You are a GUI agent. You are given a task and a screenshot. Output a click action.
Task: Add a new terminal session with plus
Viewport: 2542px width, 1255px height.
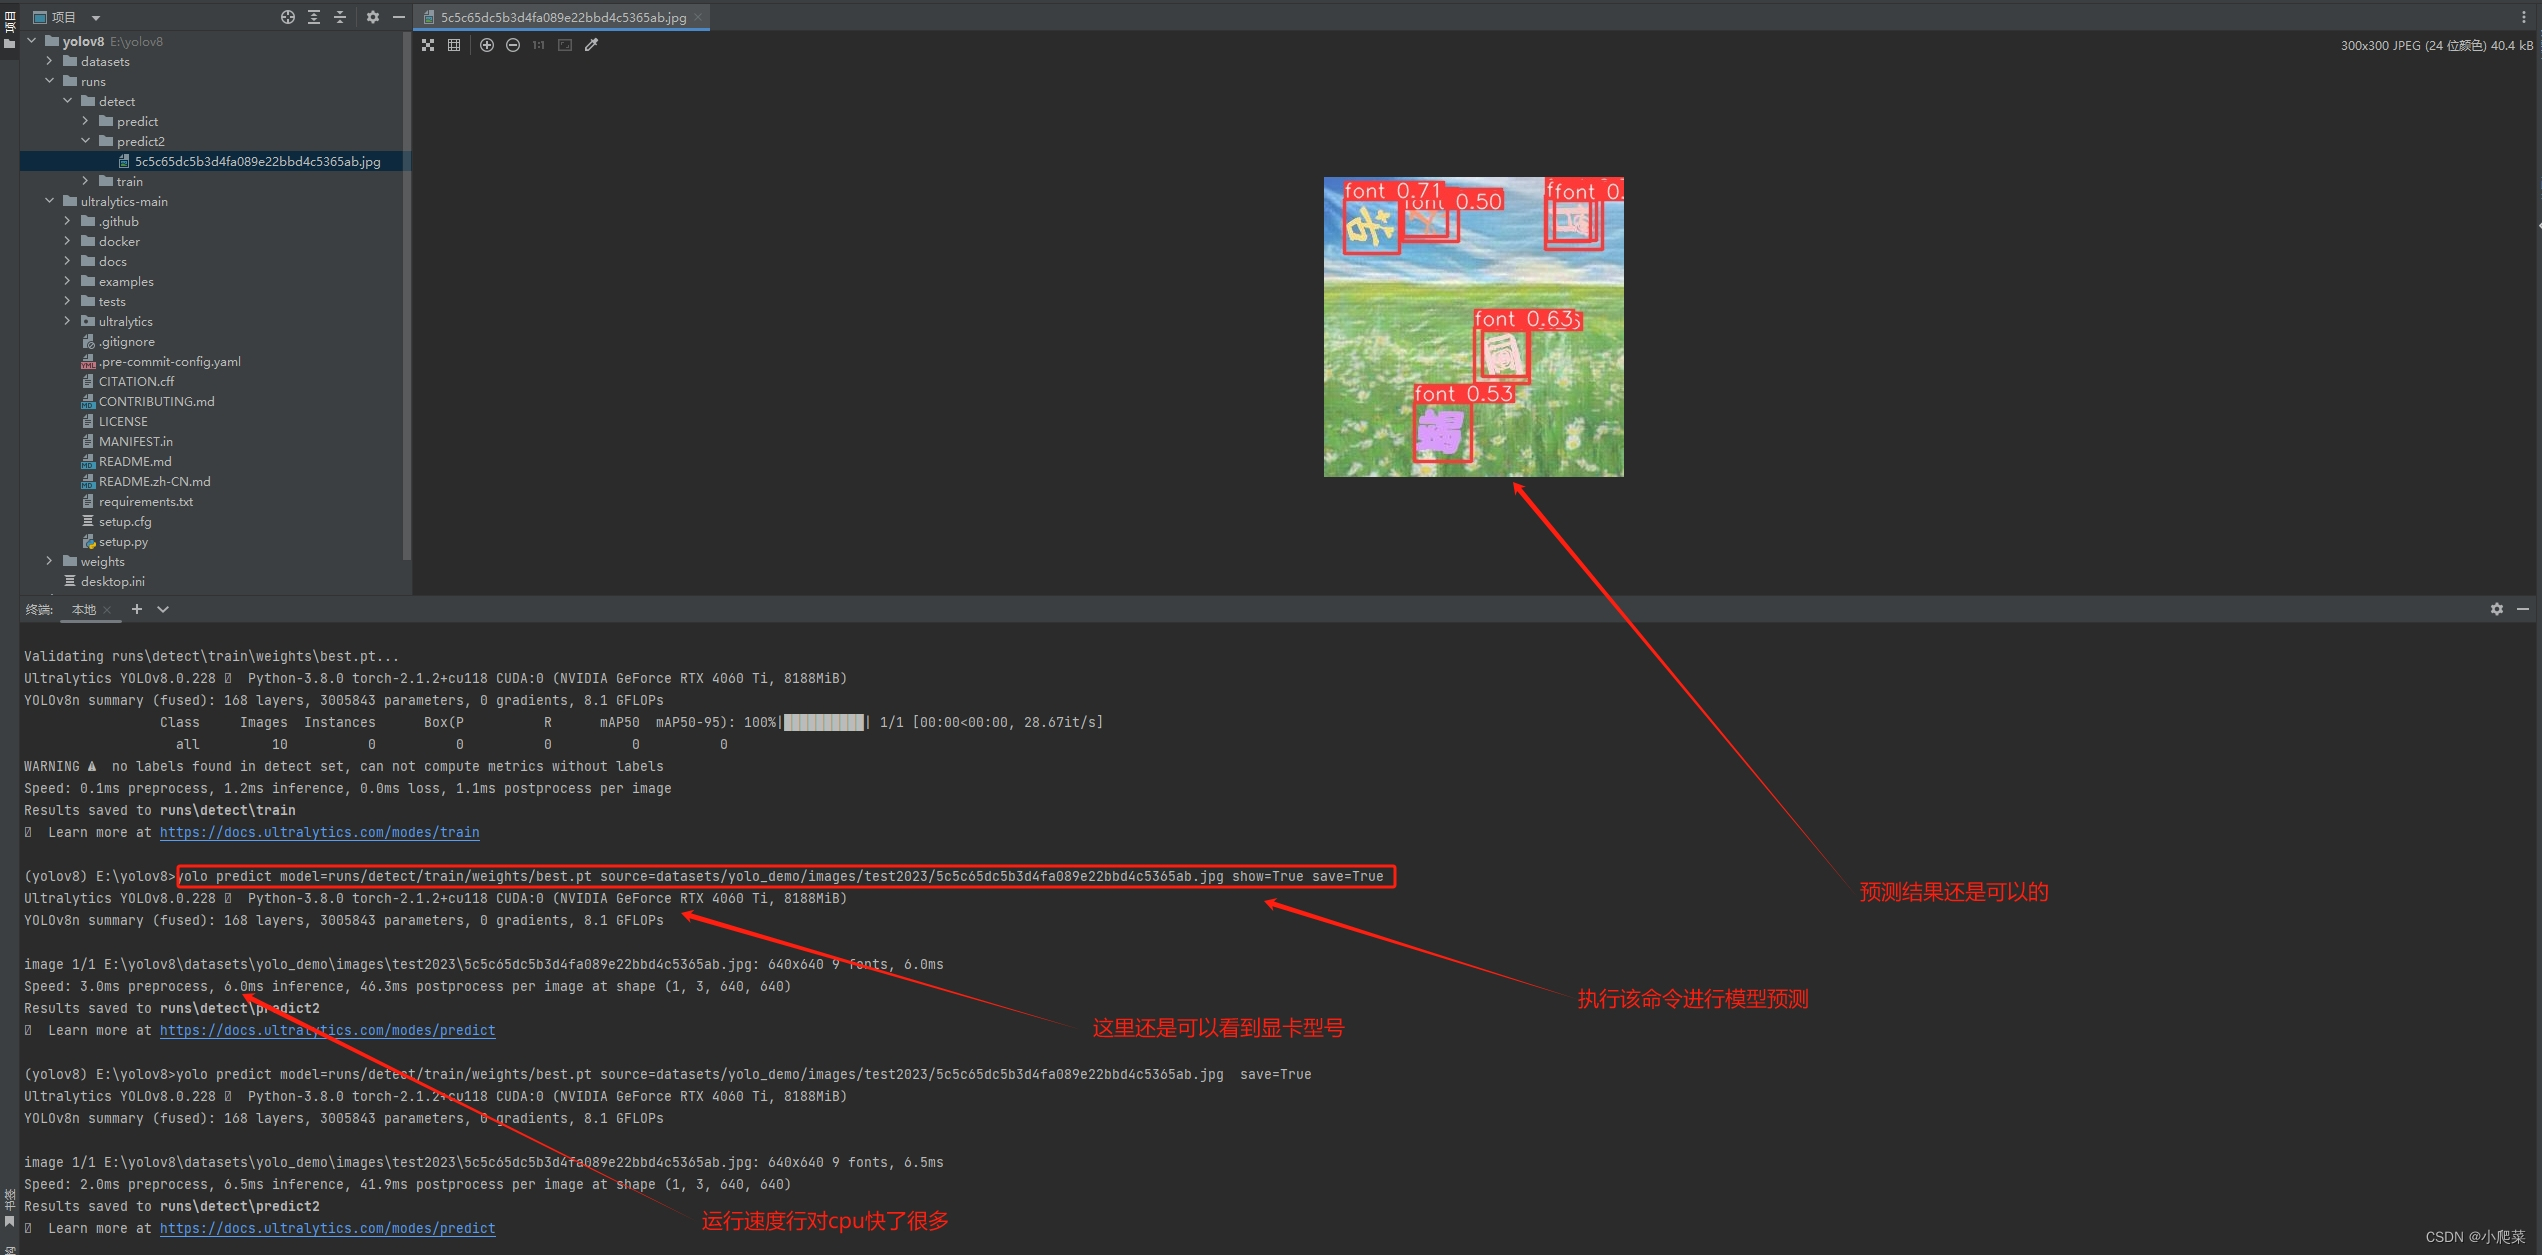coord(137,609)
